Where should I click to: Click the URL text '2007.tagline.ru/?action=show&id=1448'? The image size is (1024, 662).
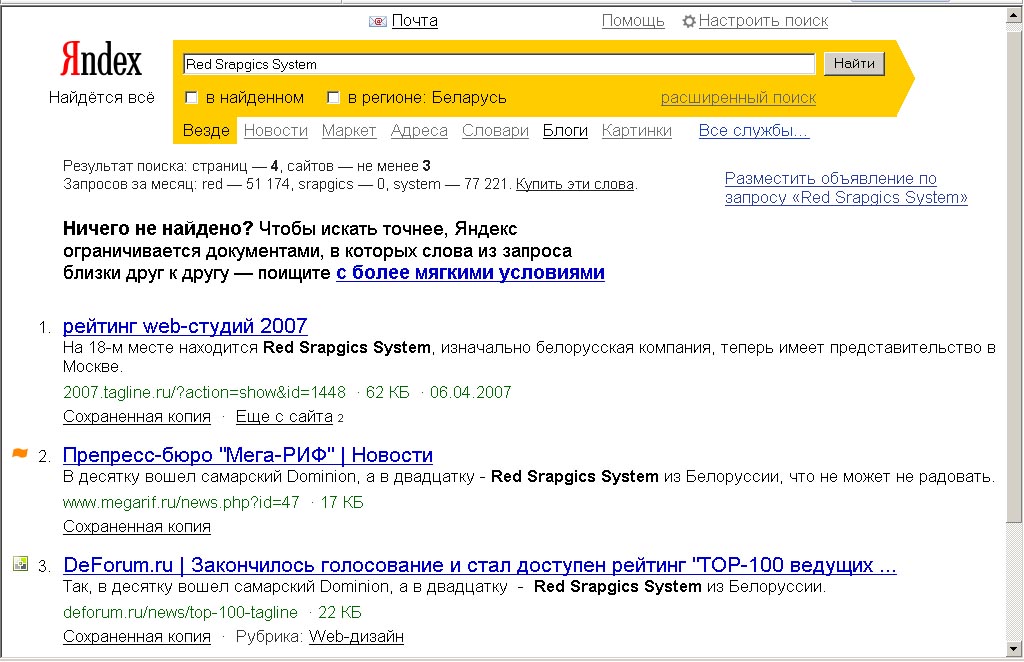[x=204, y=392]
